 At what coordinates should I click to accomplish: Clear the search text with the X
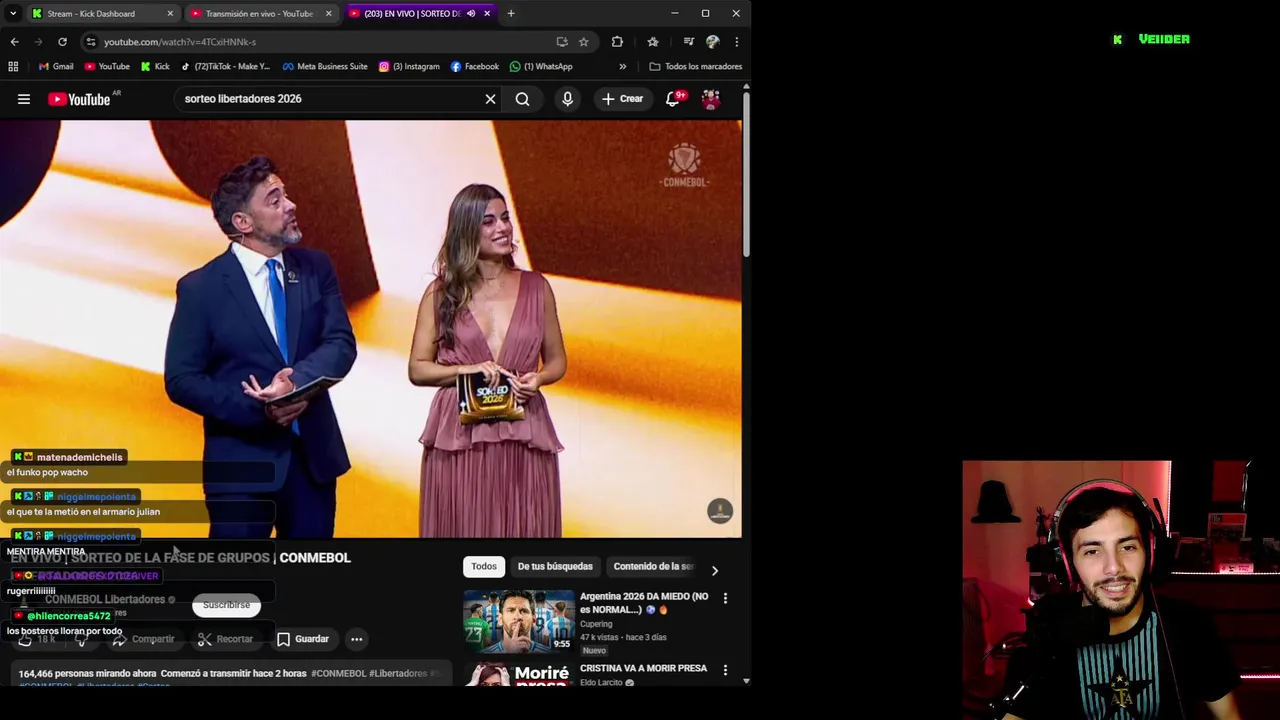(x=490, y=99)
